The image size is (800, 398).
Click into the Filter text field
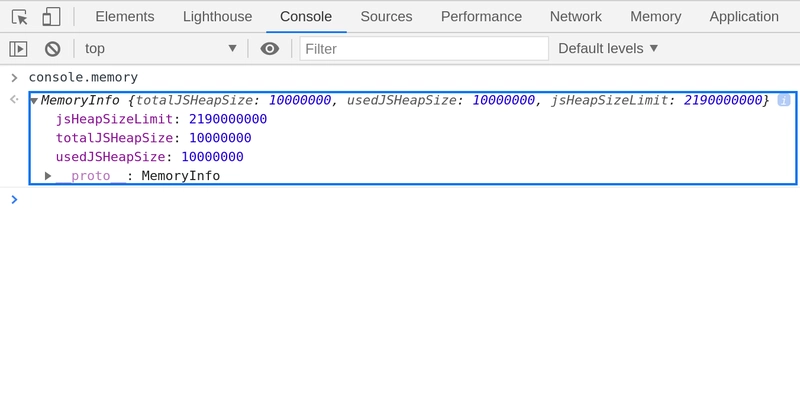(424, 48)
